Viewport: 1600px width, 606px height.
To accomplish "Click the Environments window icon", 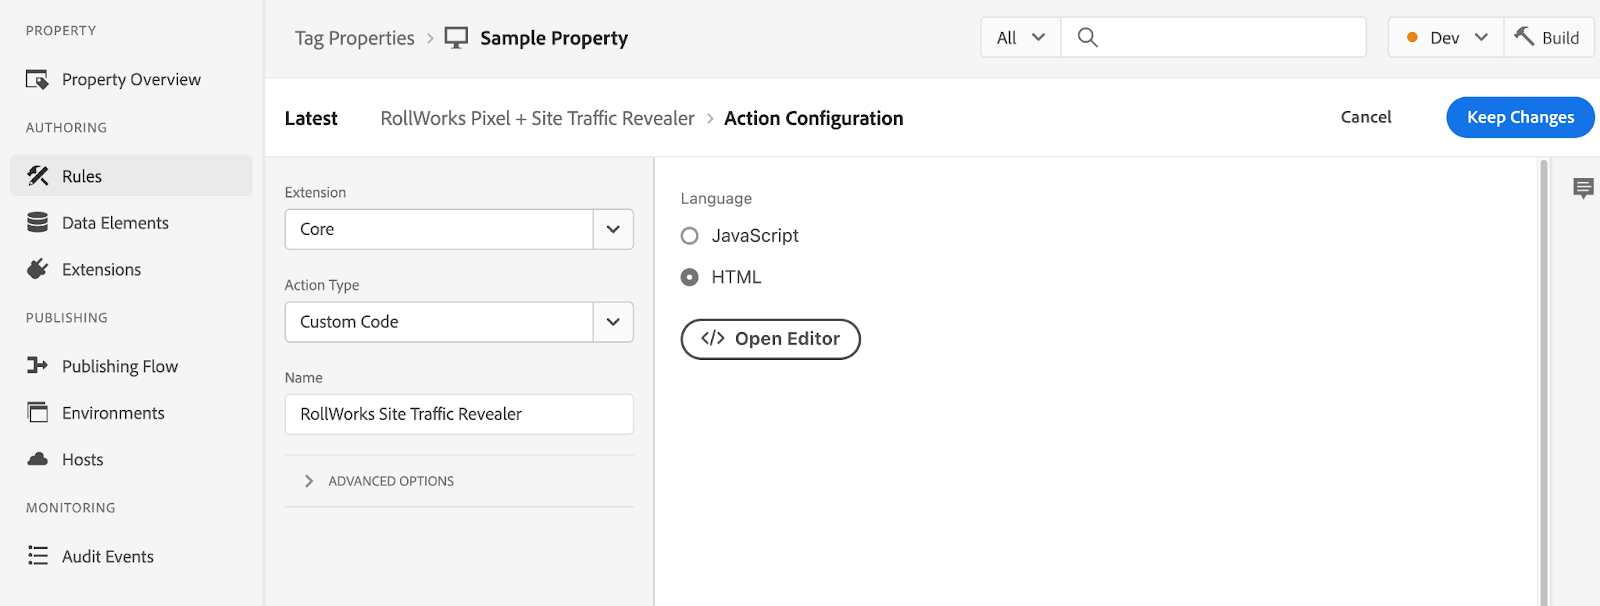I will 38,412.
